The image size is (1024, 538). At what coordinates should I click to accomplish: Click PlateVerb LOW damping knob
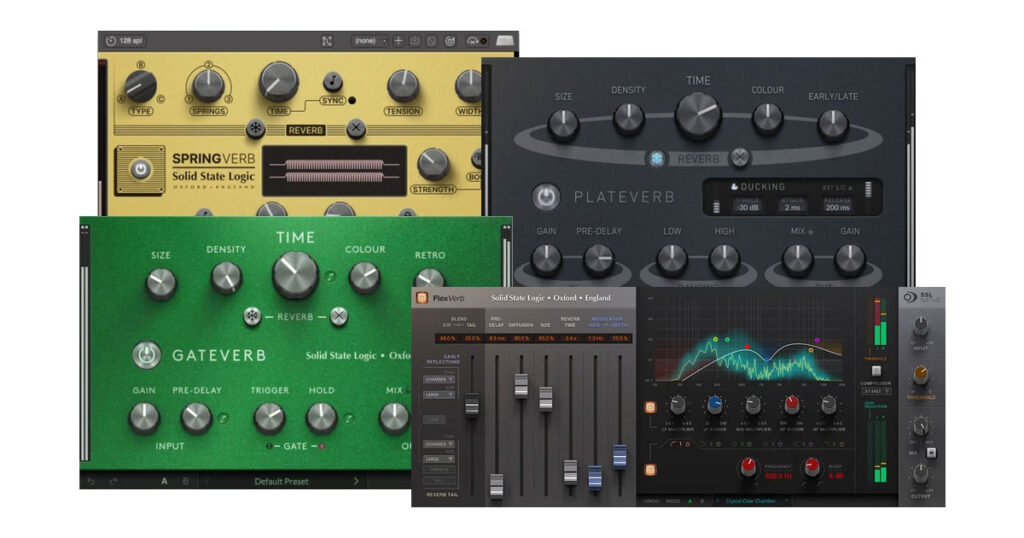point(672,260)
